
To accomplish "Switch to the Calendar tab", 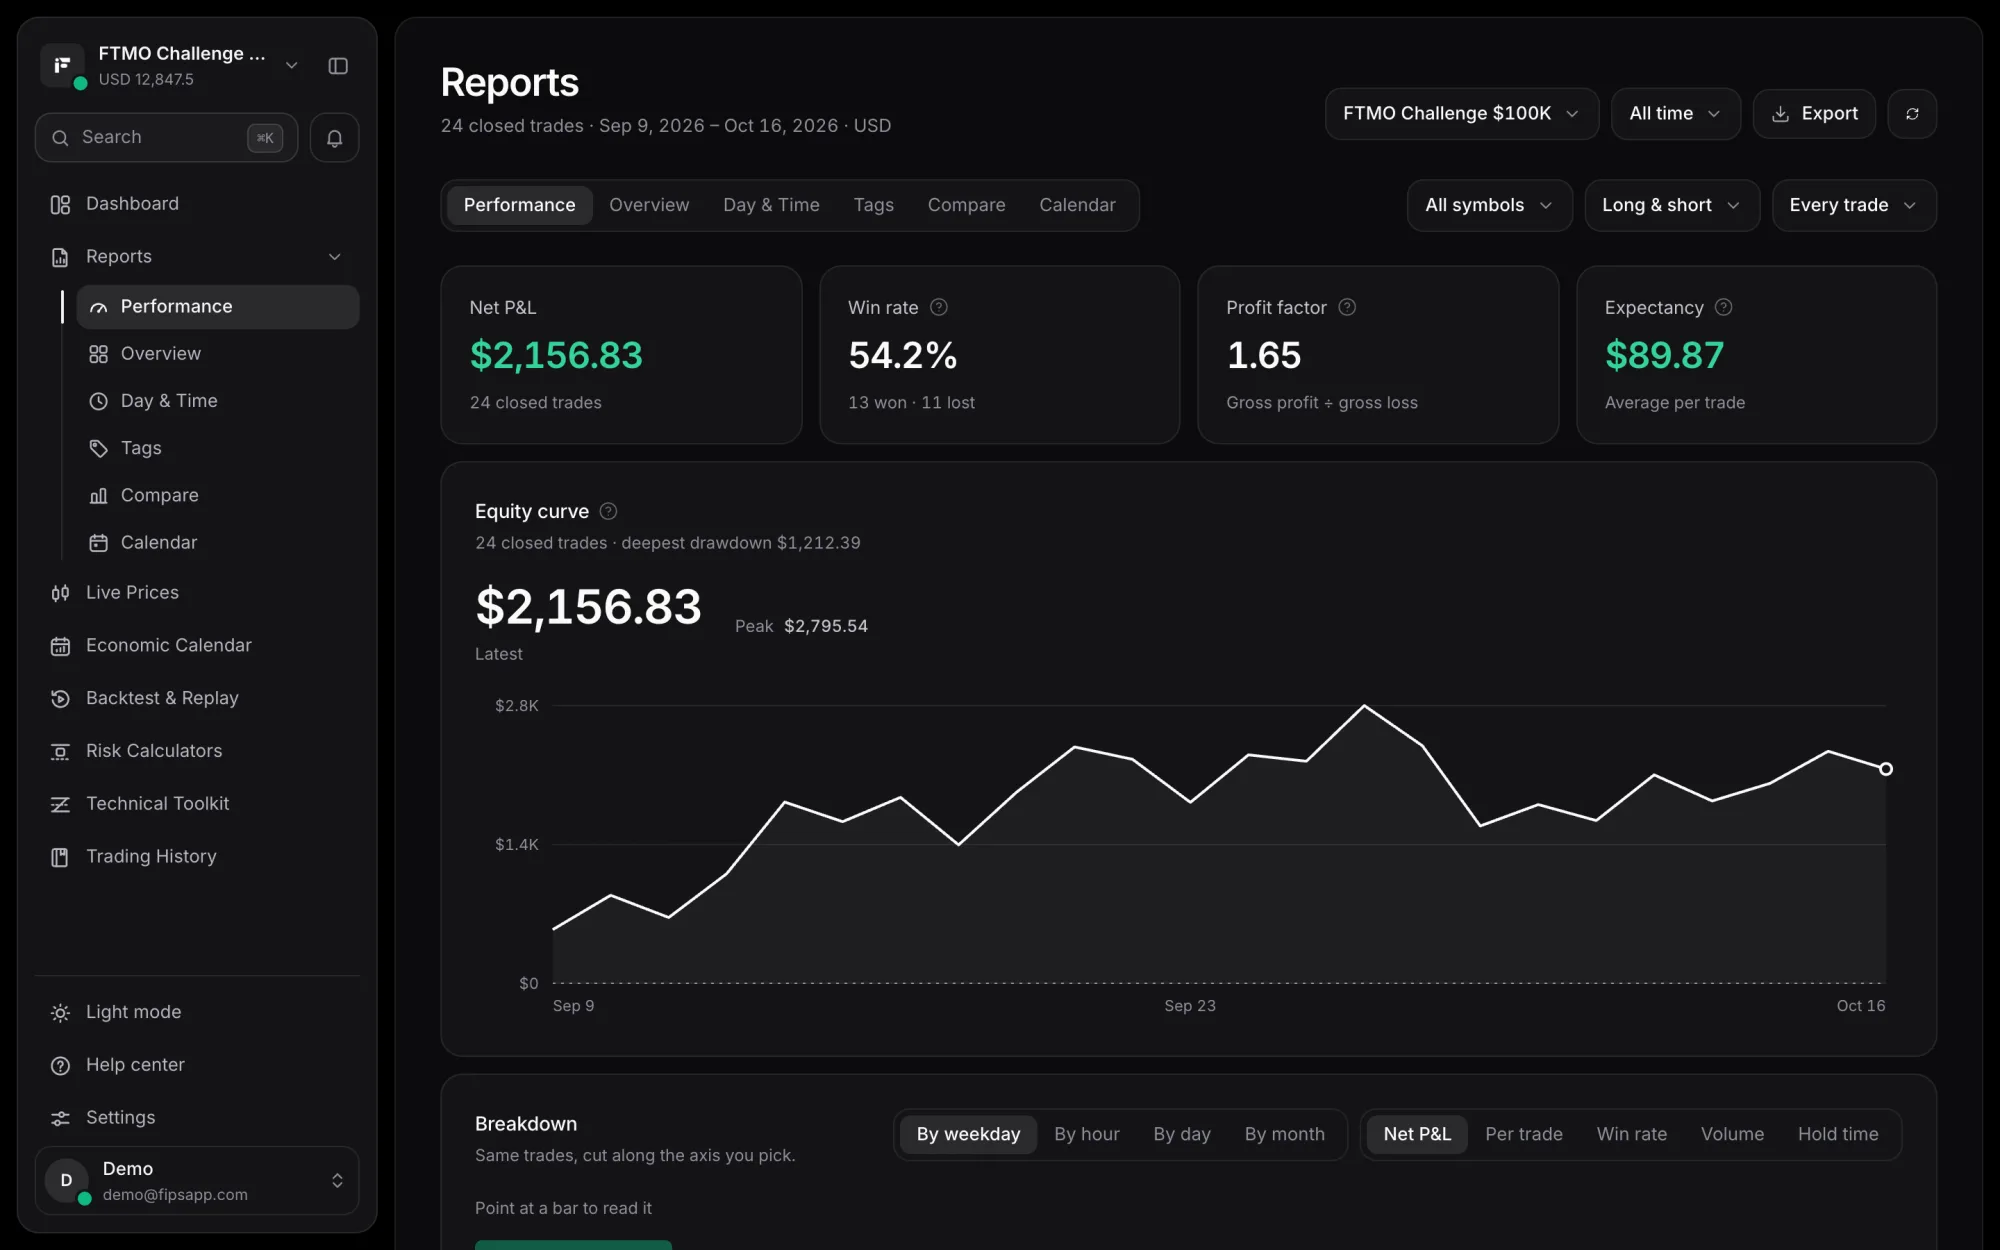I will point(1077,205).
